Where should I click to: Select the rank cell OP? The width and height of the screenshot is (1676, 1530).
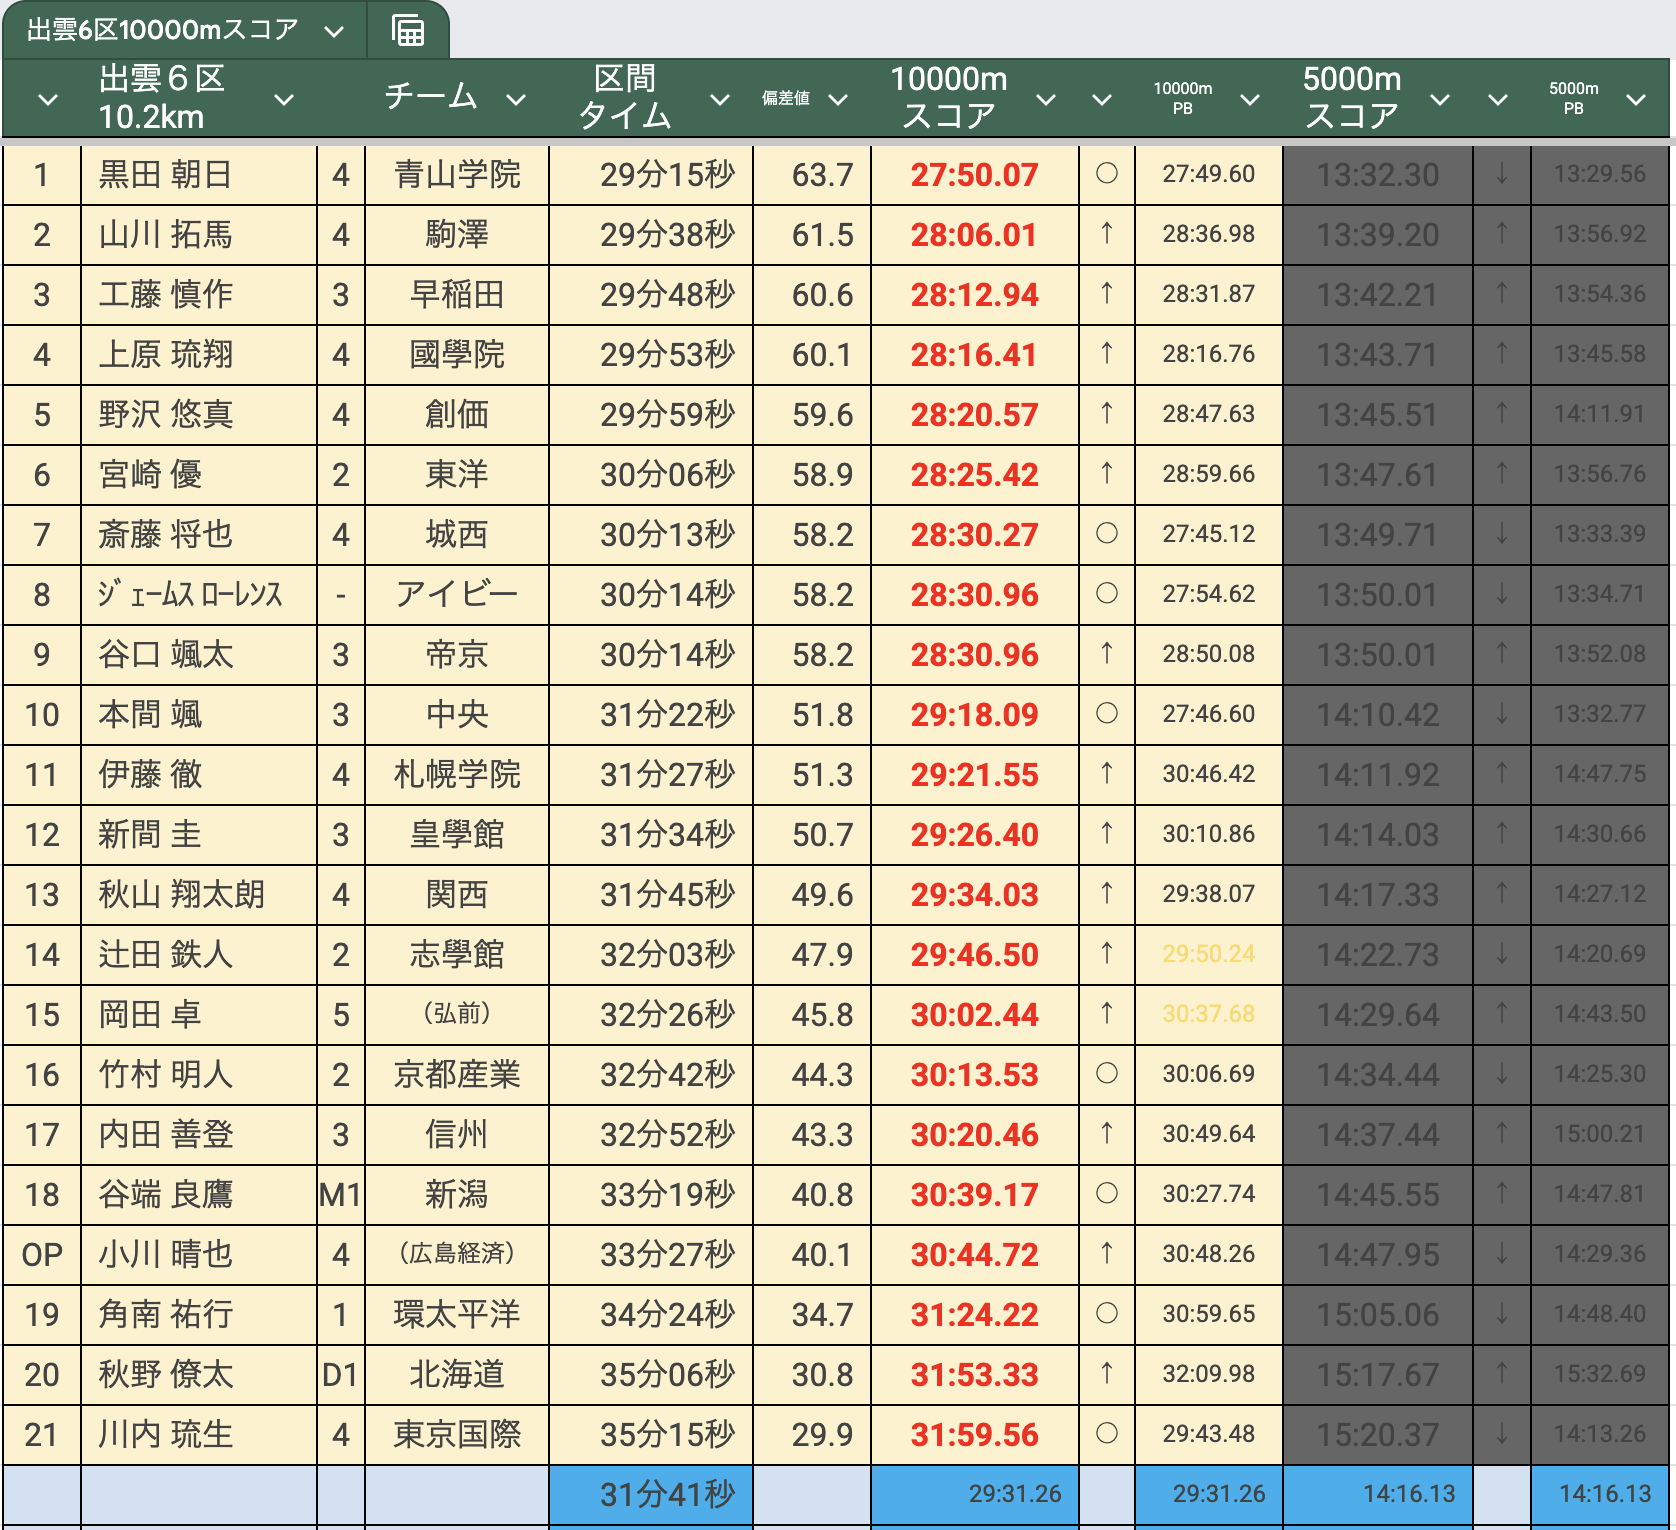42,1255
